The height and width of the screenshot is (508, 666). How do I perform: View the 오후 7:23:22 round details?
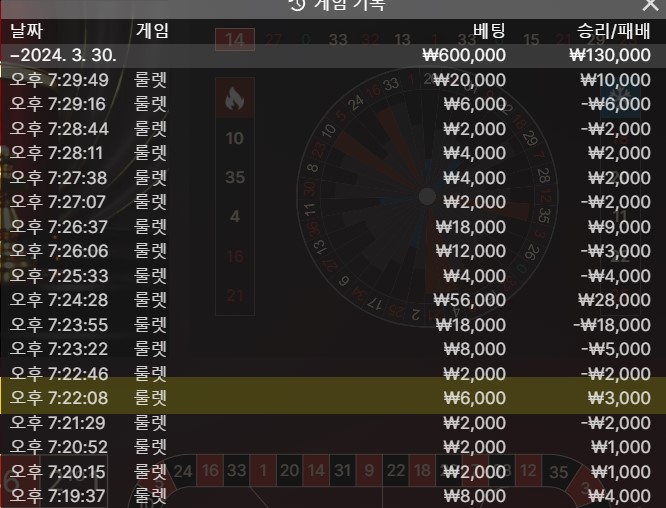333,349
